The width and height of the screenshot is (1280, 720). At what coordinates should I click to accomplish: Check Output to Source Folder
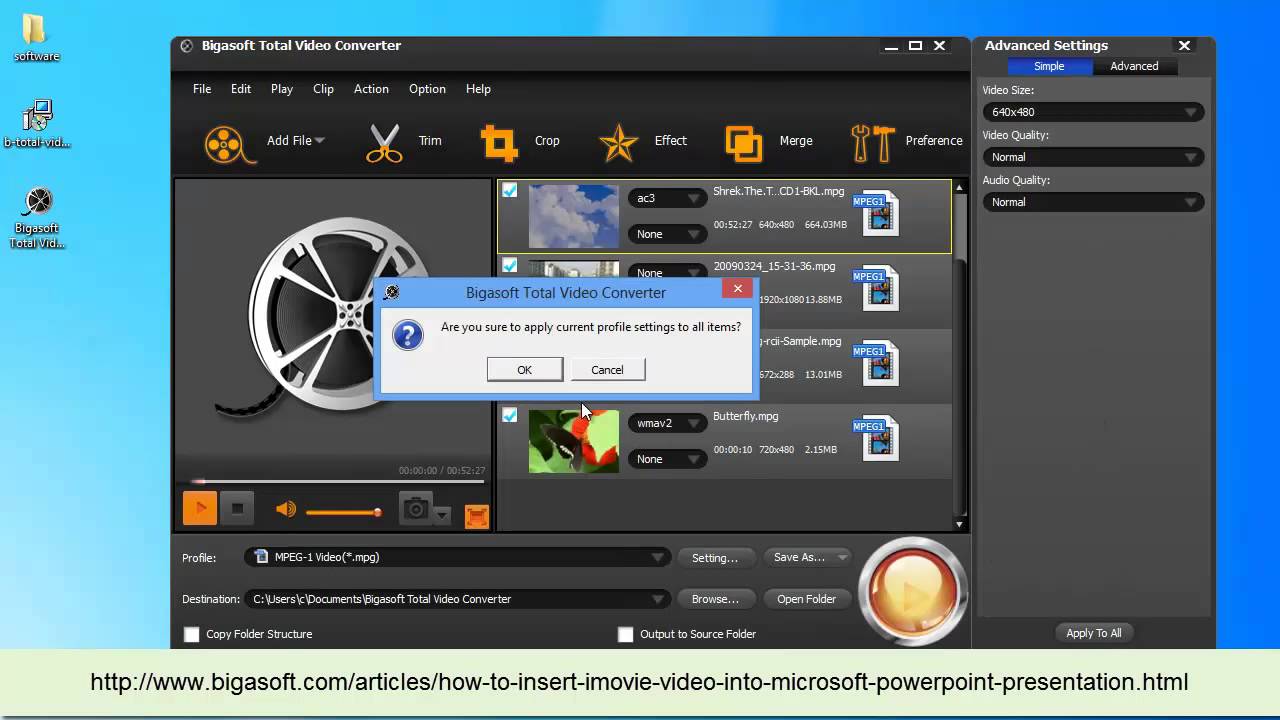[x=625, y=634]
